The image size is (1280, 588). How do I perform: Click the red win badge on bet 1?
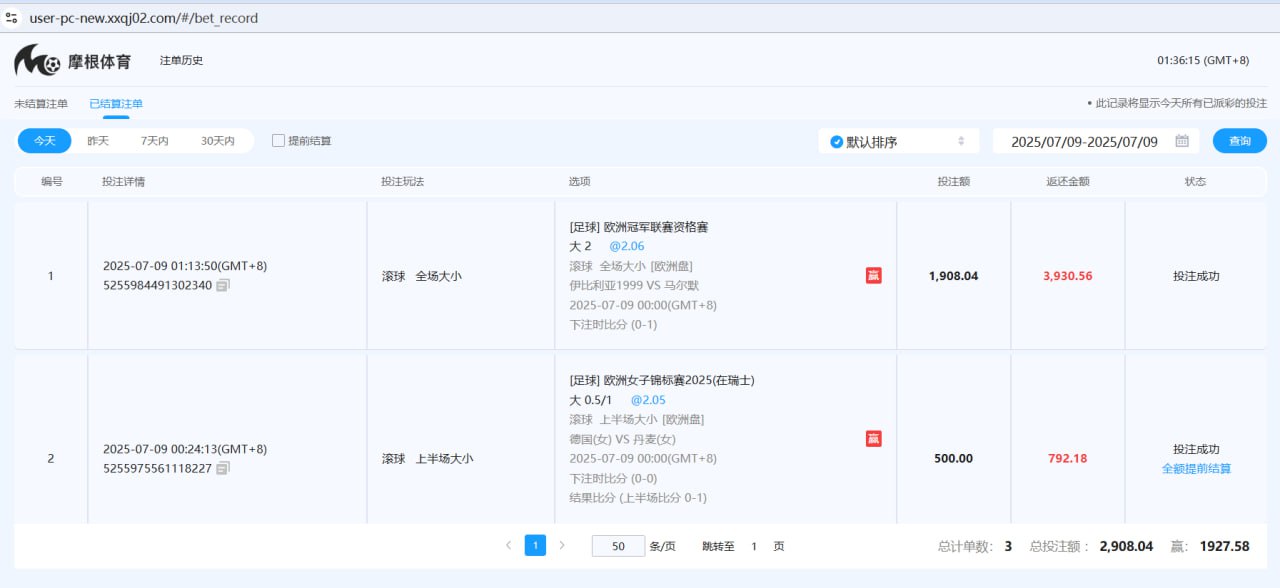click(x=873, y=275)
